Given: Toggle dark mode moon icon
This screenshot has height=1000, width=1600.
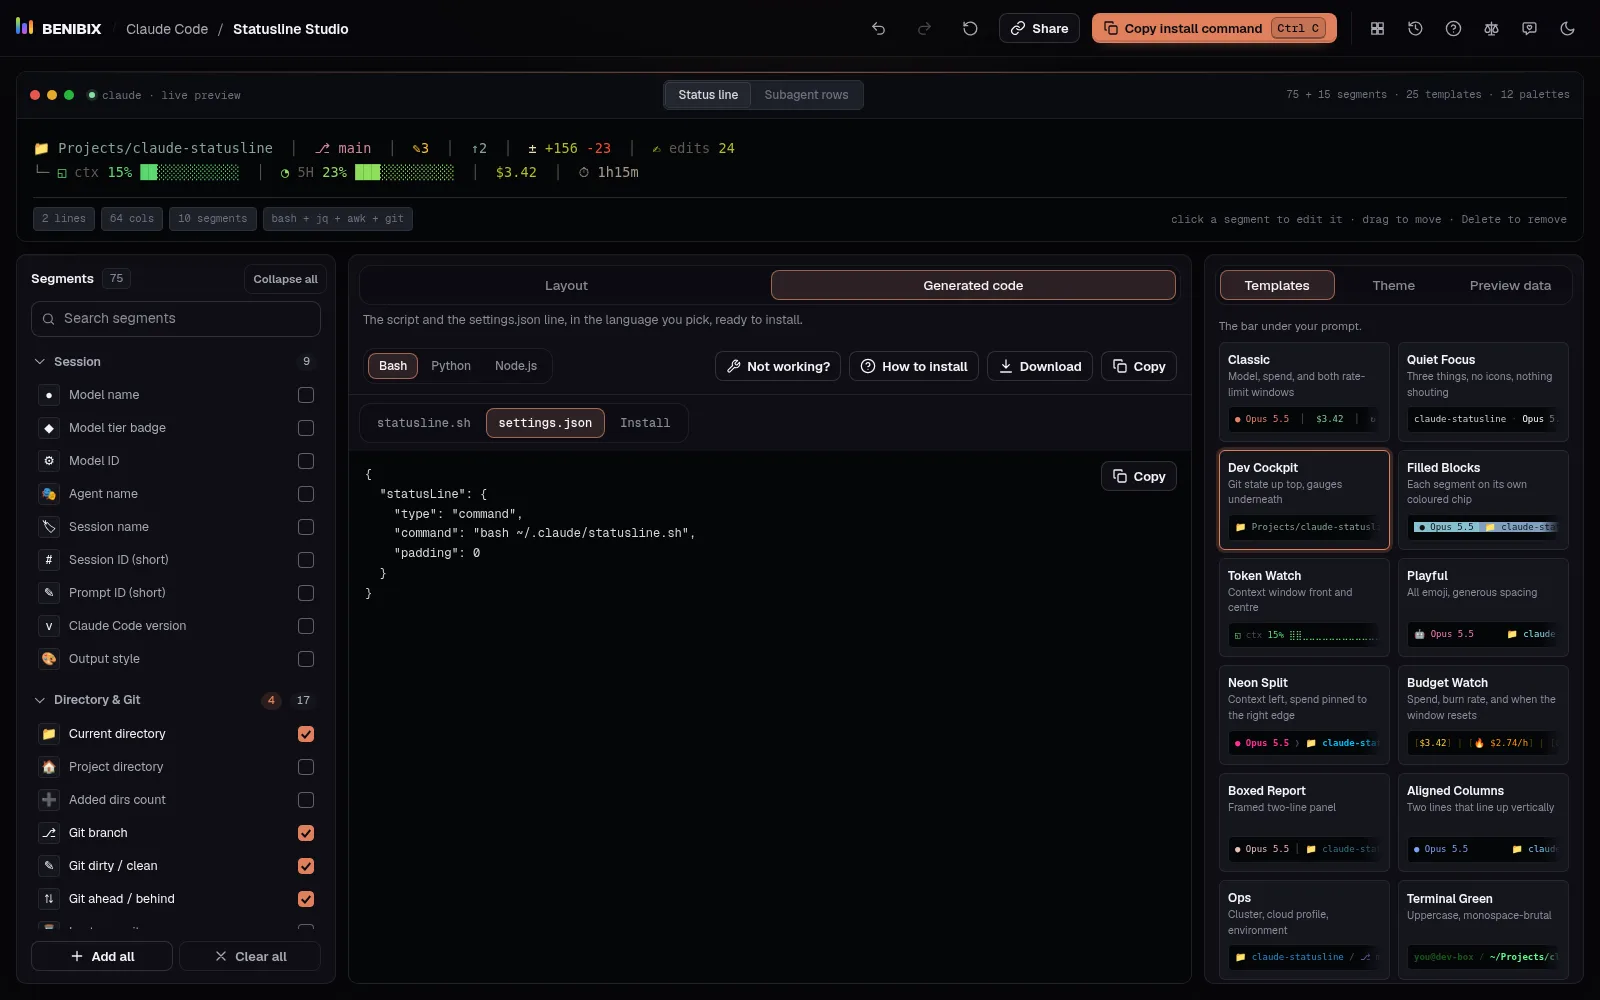Looking at the screenshot, I should point(1567,29).
